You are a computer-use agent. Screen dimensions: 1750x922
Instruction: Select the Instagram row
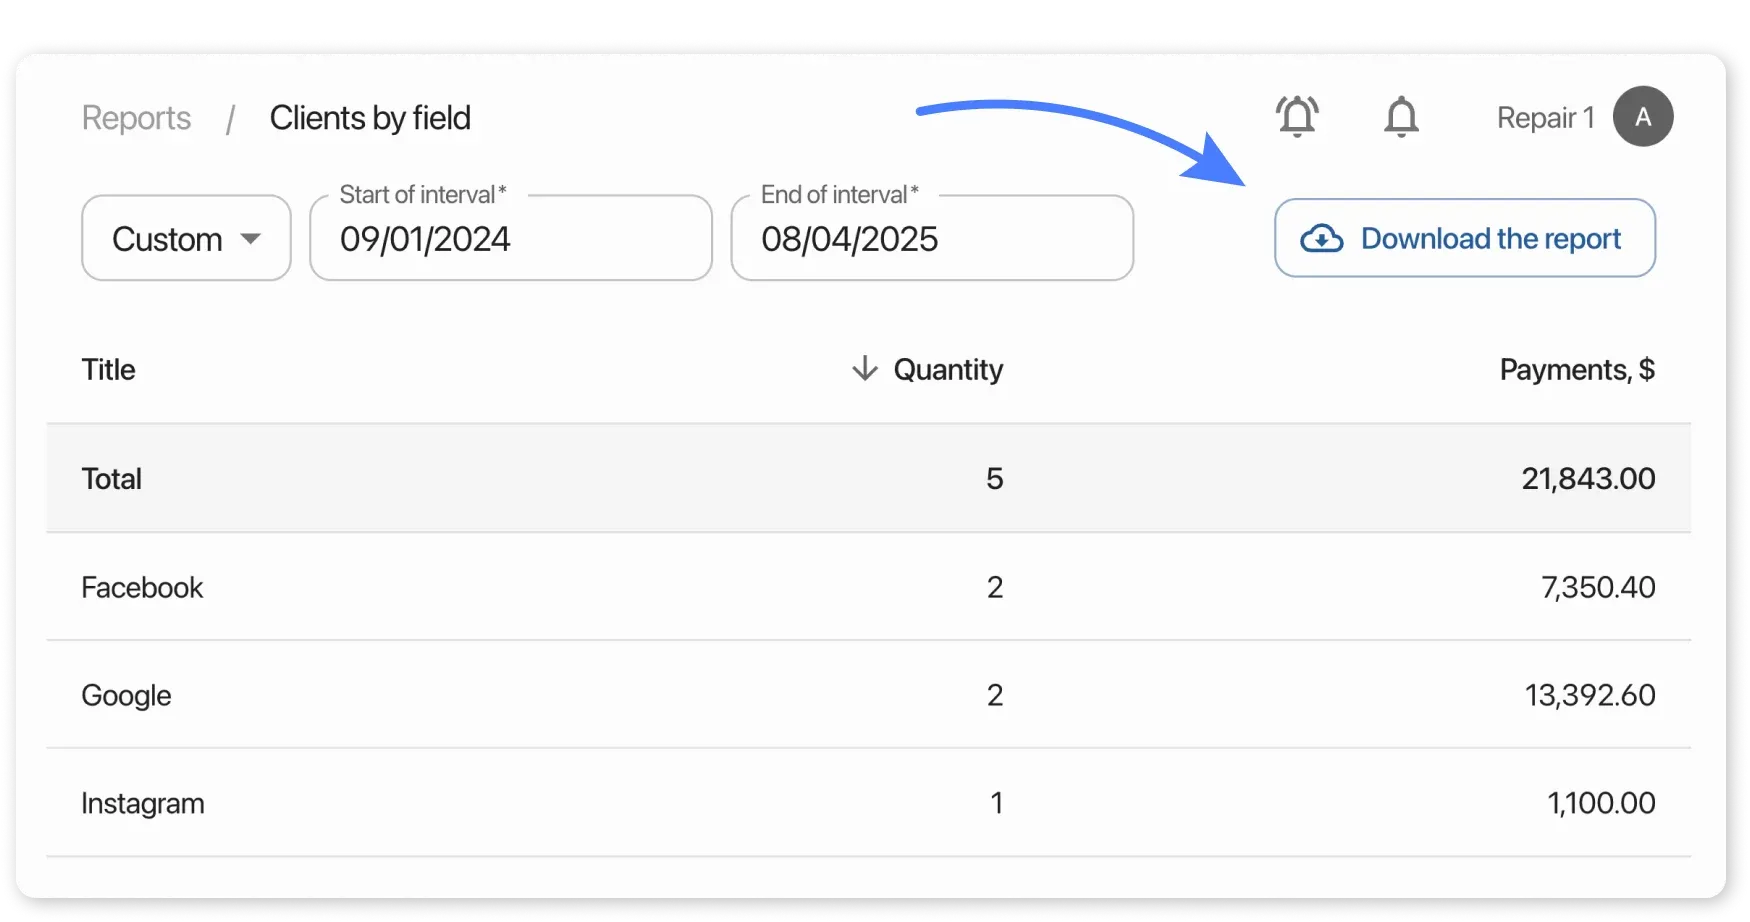500,802
